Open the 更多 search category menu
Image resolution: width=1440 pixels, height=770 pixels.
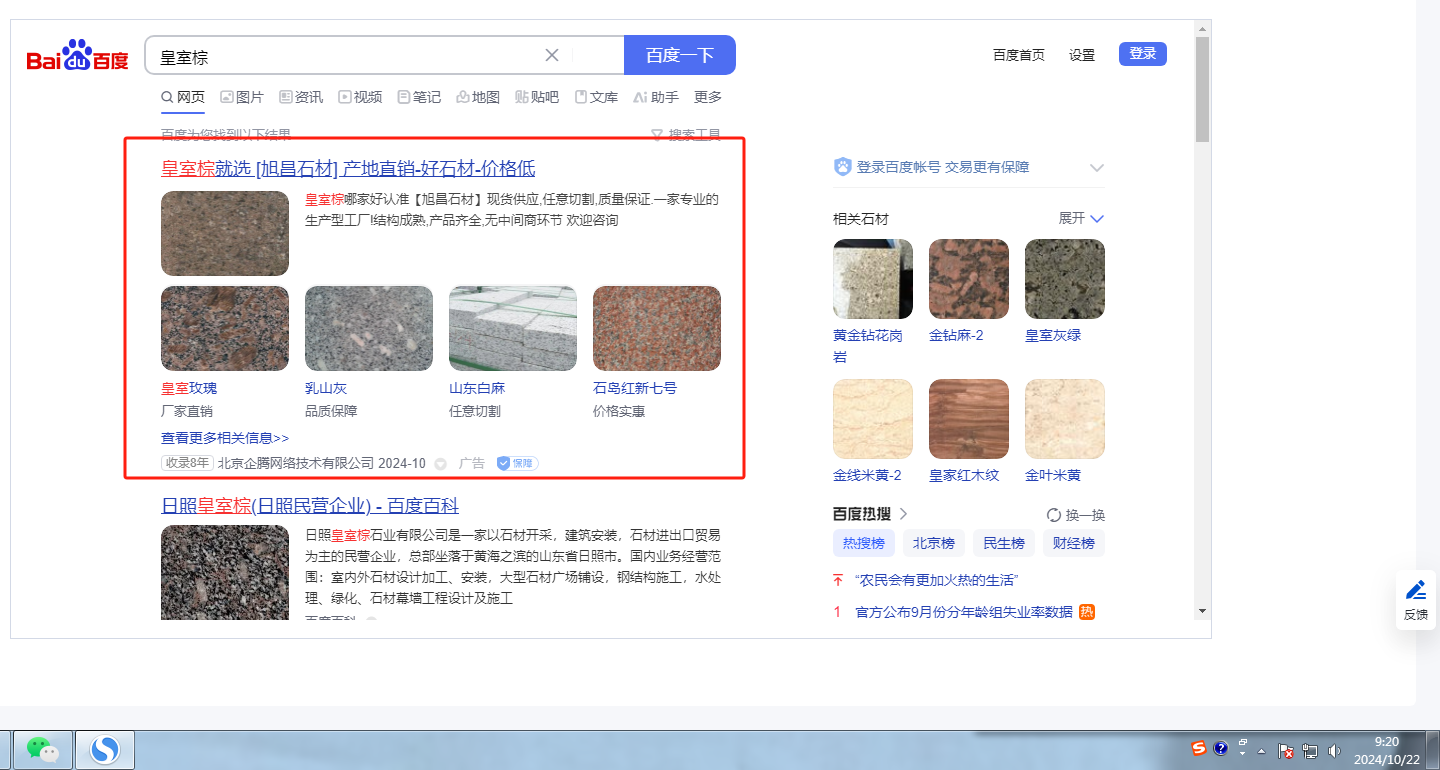click(707, 97)
